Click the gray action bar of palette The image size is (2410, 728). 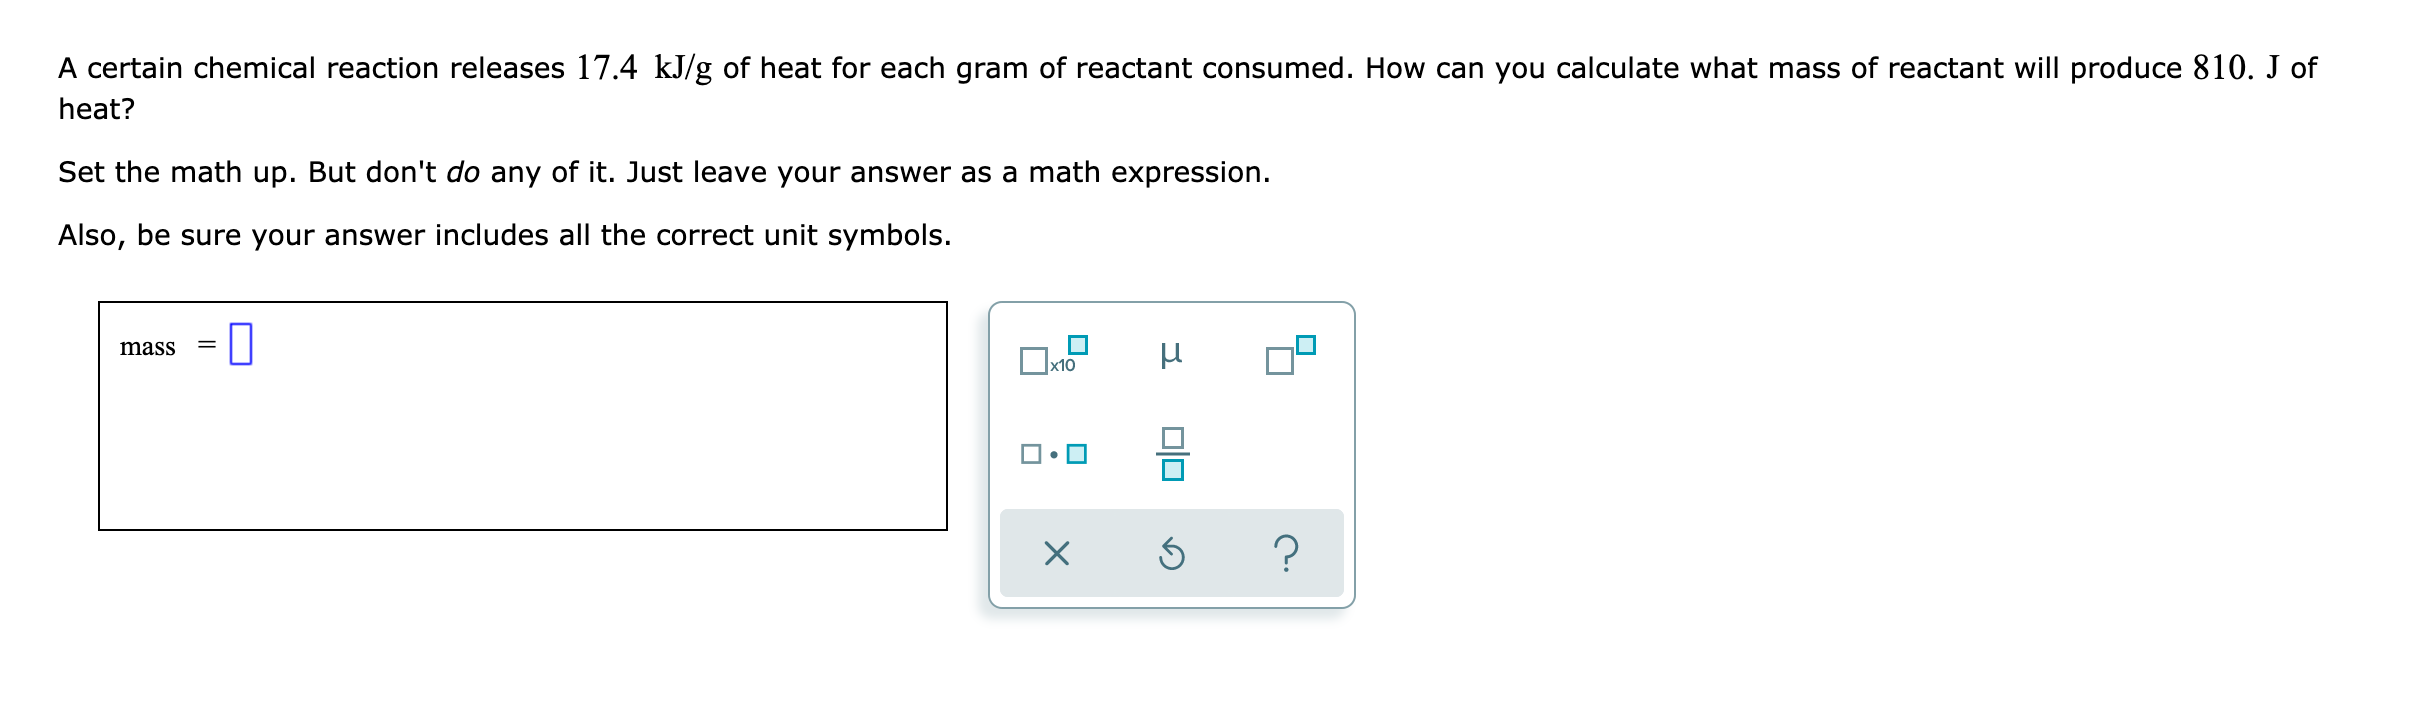(1171, 553)
